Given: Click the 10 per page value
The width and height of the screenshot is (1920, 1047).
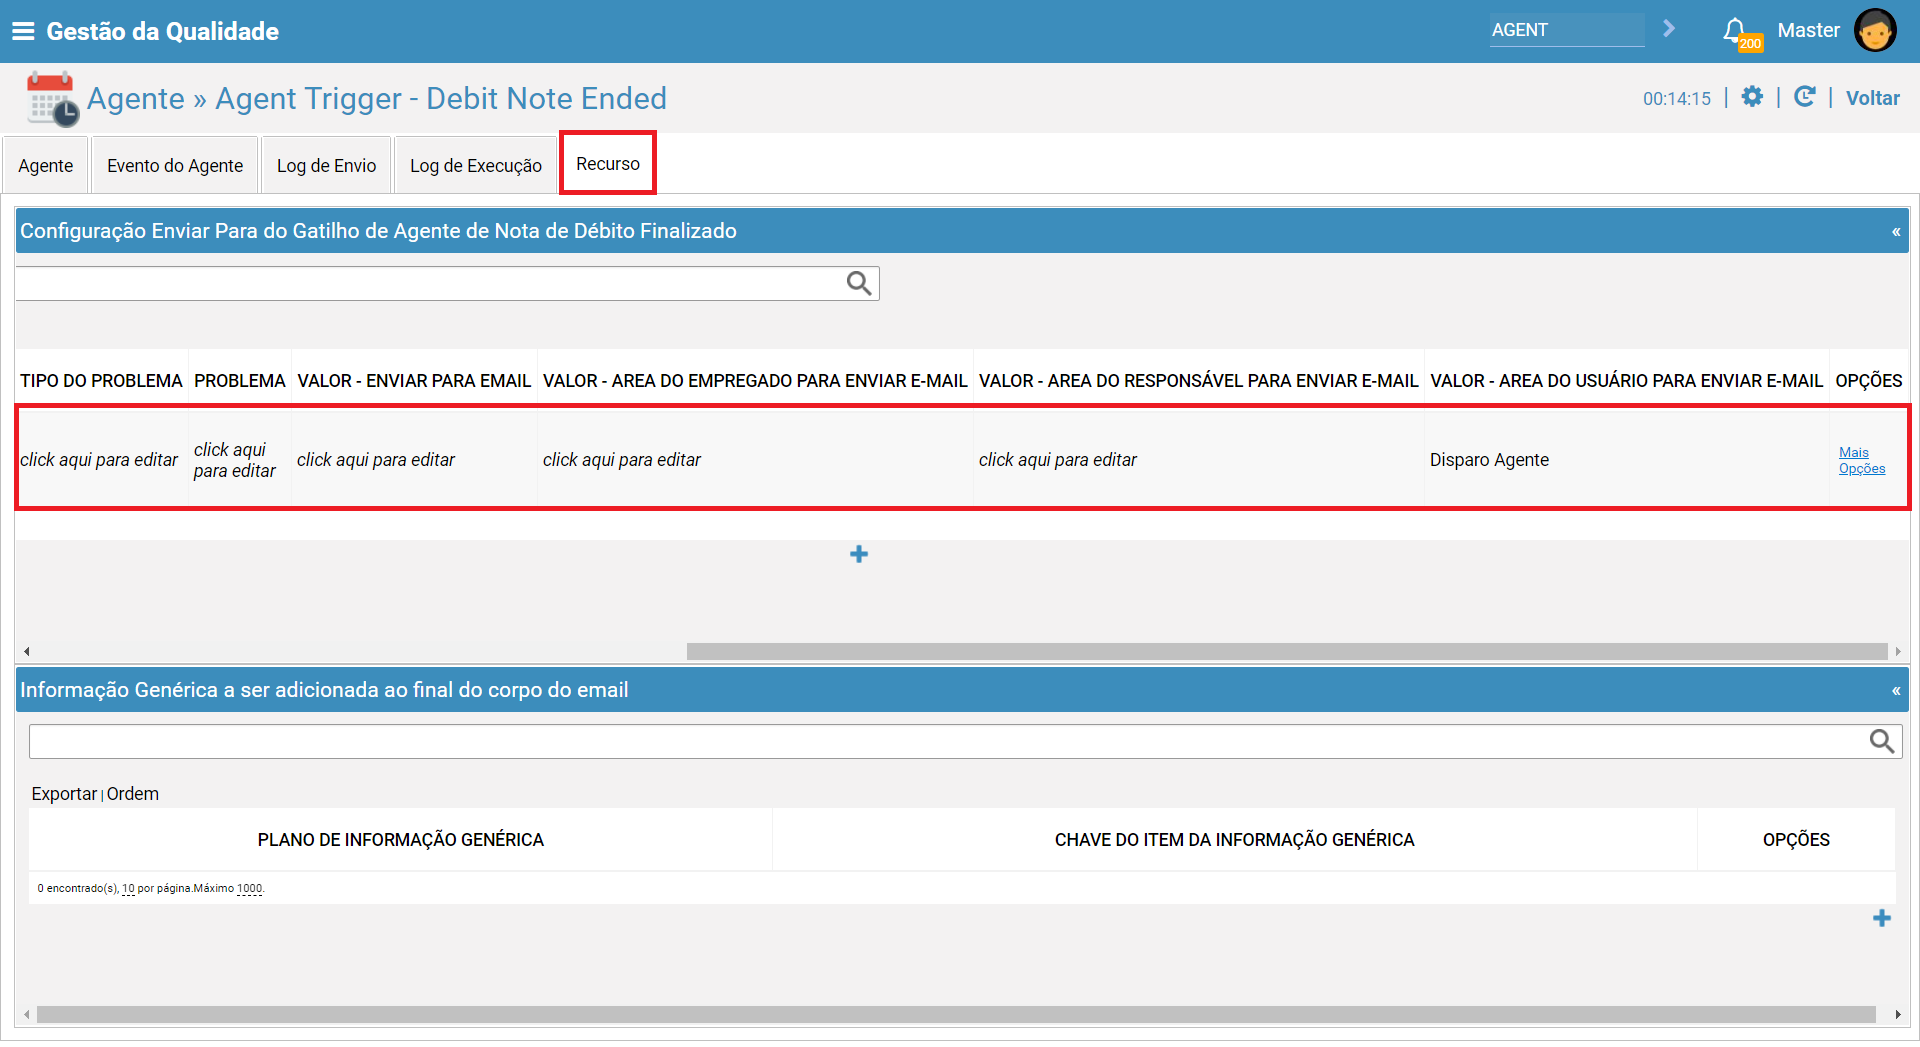Looking at the screenshot, I should click(128, 889).
